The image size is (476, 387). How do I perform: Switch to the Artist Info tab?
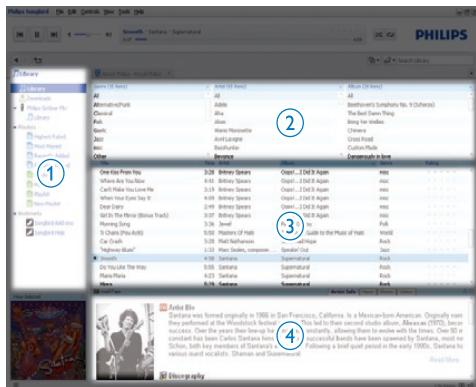(x=343, y=292)
